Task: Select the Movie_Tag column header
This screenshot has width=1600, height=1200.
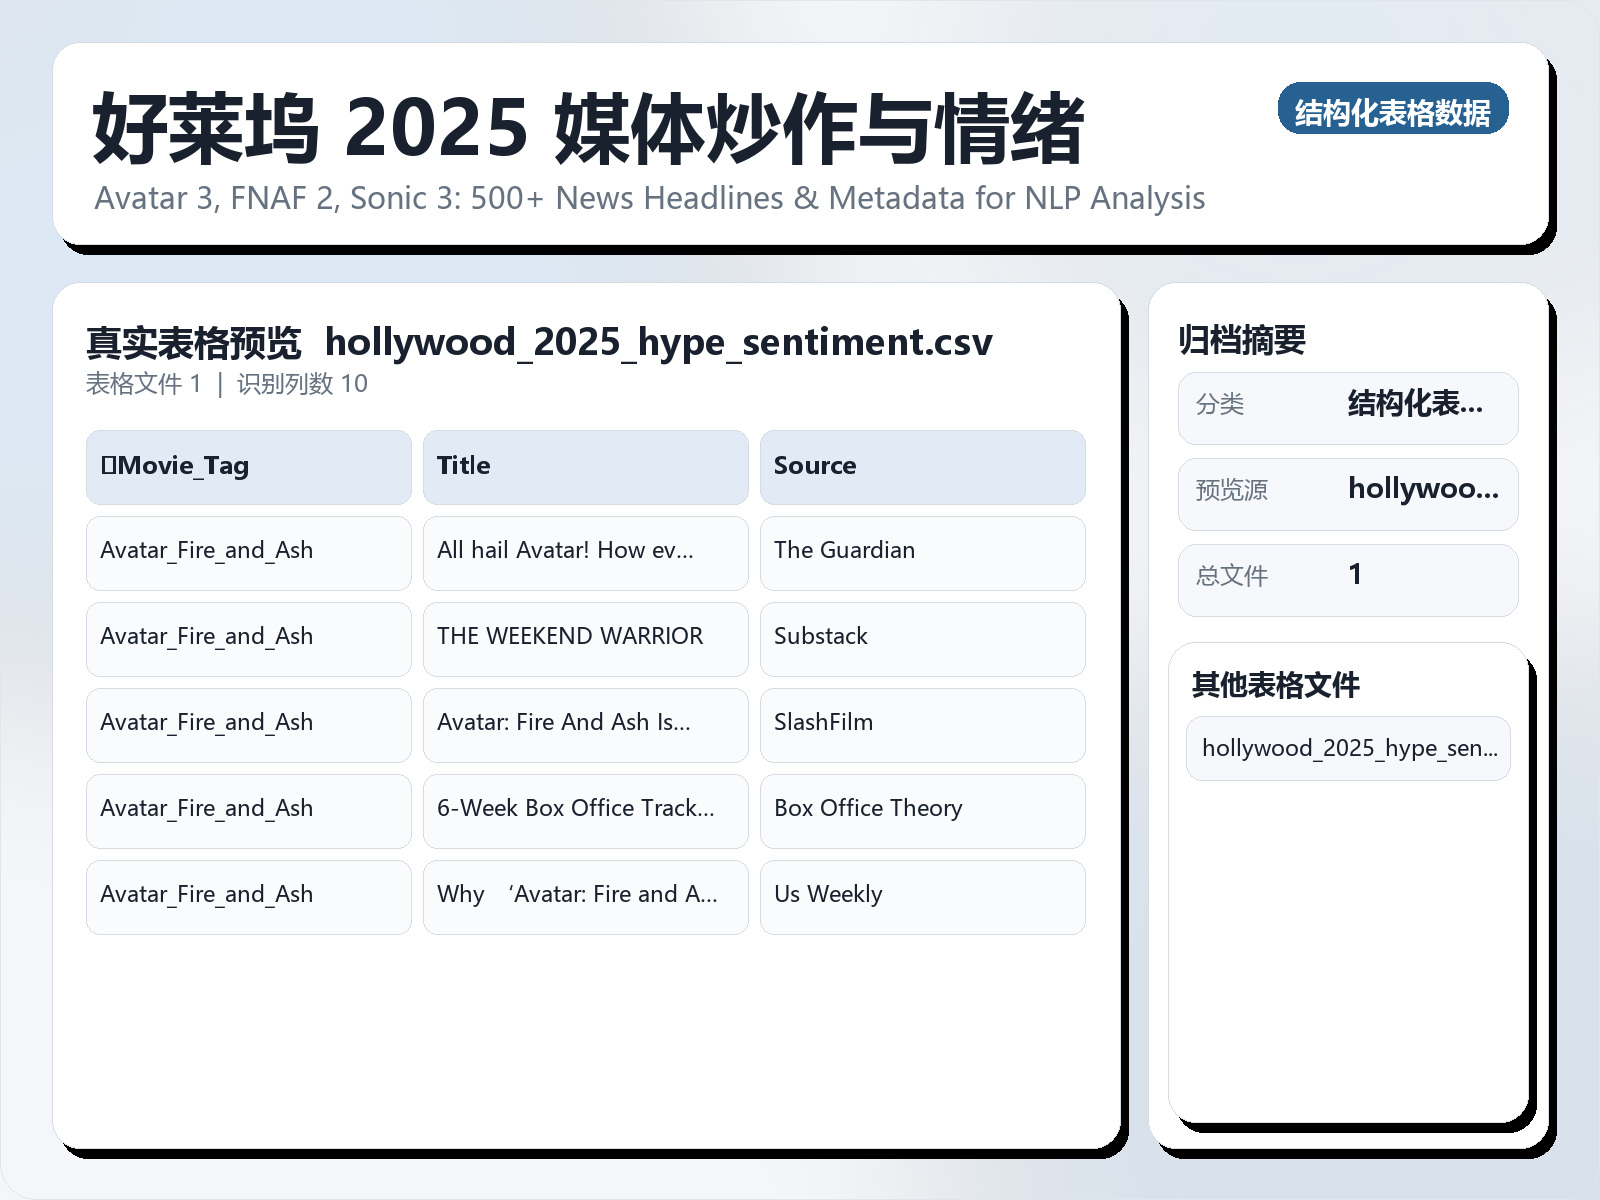Action: pyautogui.click(x=248, y=466)
